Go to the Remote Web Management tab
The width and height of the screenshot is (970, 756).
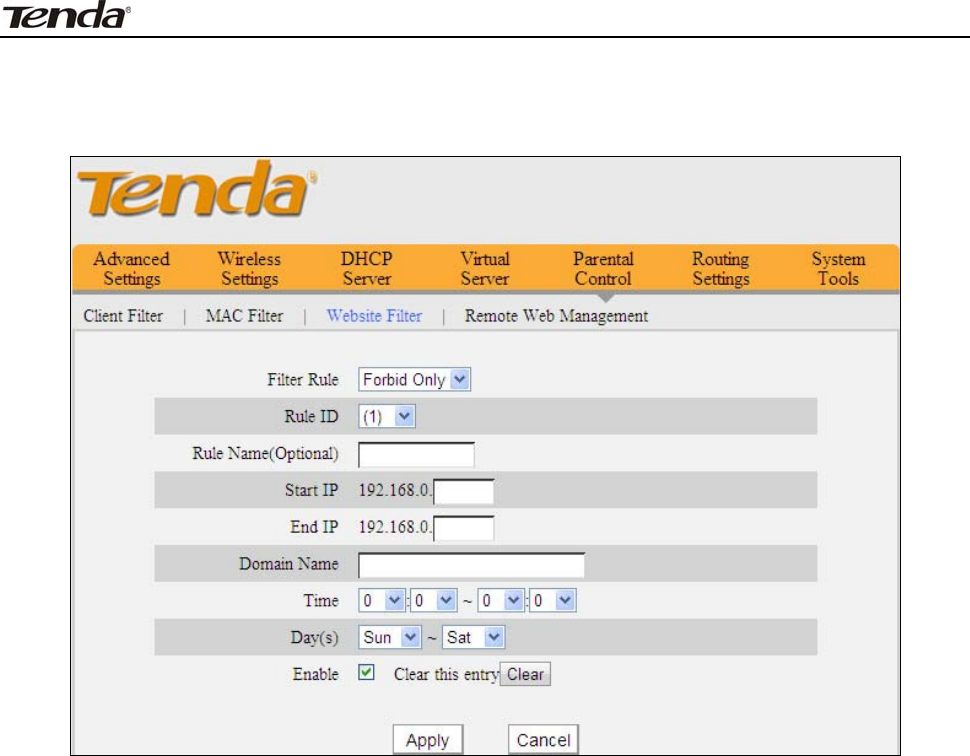(x=556, y=316)
